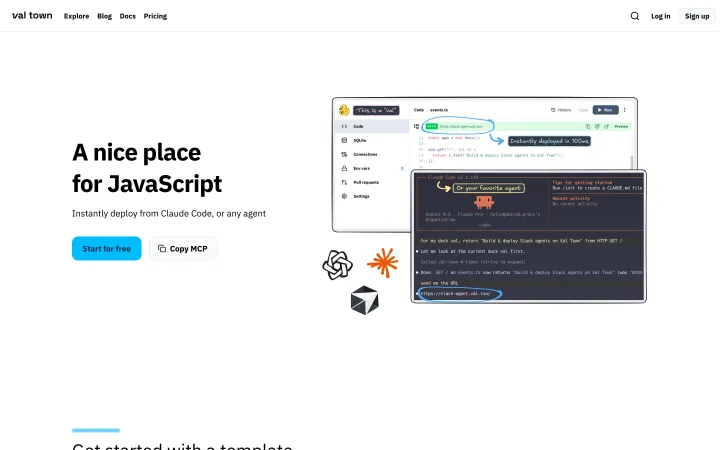The height and width of the screenshot is (450, 720).
Task: Click the Cursor cube logo
Action: pos(365,300)
